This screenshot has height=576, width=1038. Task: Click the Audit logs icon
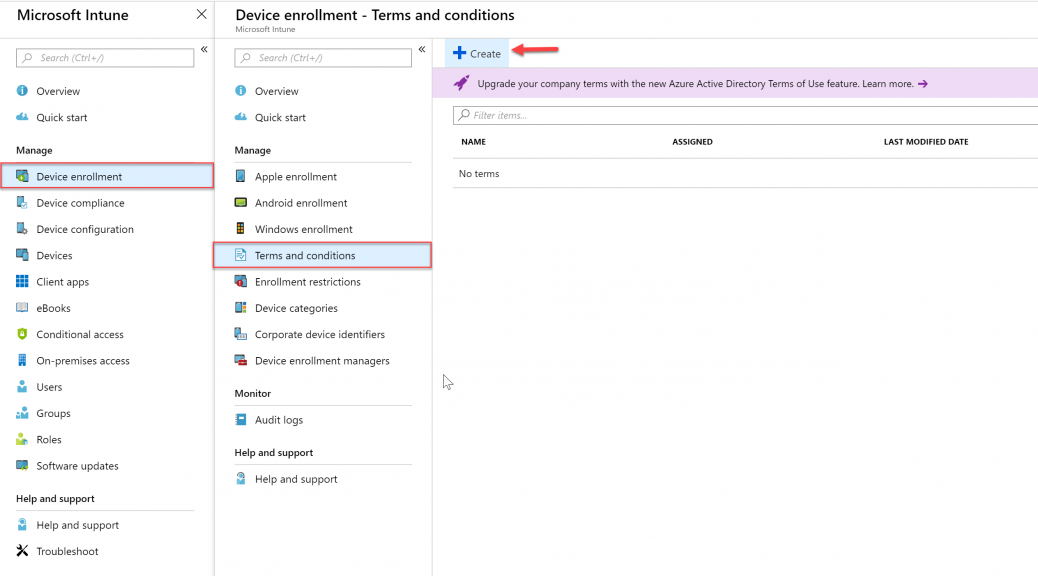pyautogui.click(x=241, y=420)
